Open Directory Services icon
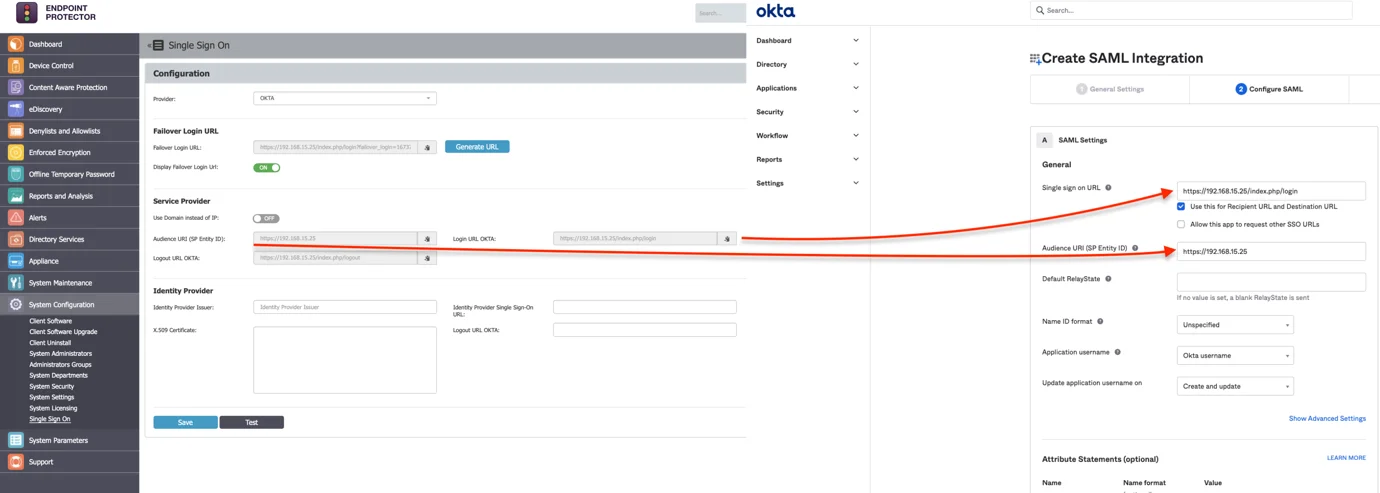This screenshot has width=1380, height=493. [x=15, y=240]
